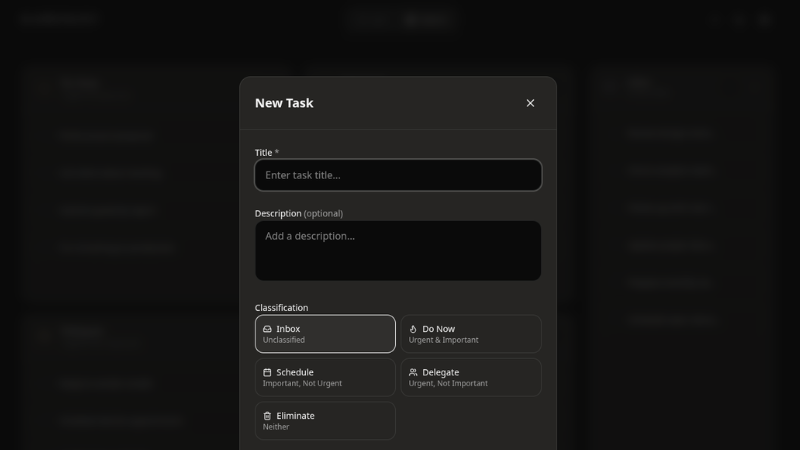Click the New Task dialog heading
Screen dimensions: 800x450
coord(284,103)
